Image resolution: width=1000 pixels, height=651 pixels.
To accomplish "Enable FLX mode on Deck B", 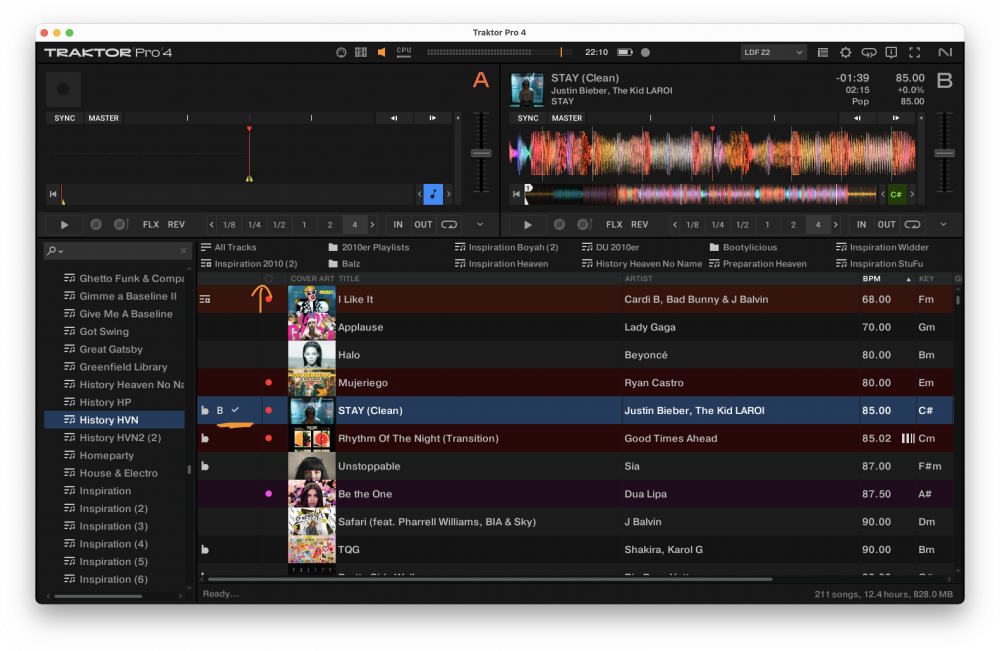I will pos(614,224).
